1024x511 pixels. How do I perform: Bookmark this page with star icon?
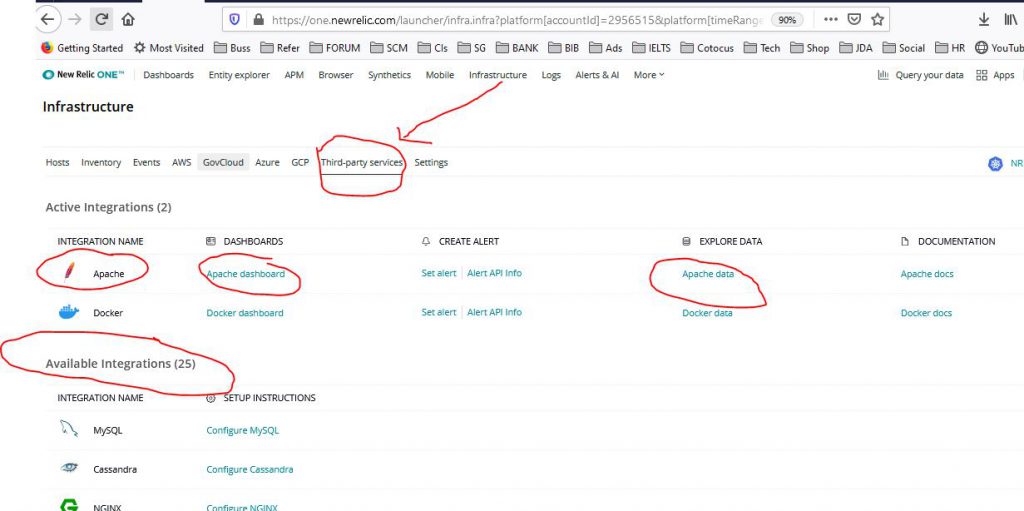coord(877,19)
